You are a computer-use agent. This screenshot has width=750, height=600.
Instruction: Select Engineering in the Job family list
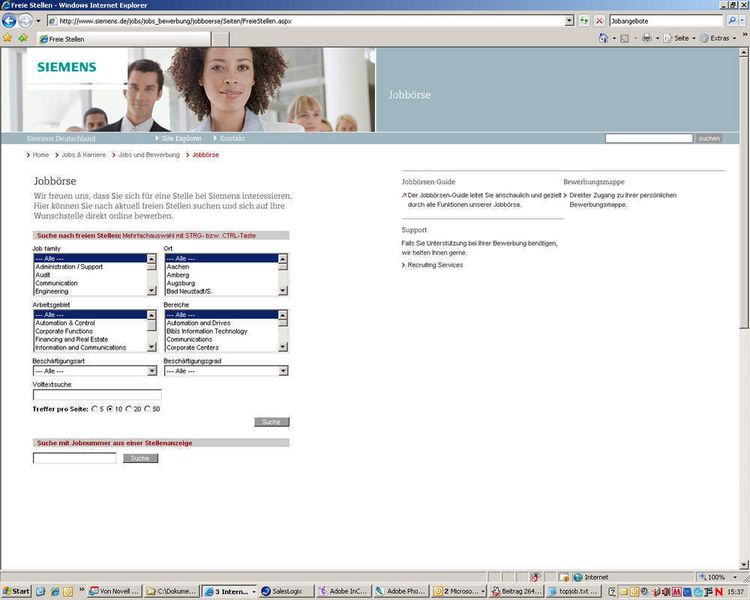coord(90,291)
